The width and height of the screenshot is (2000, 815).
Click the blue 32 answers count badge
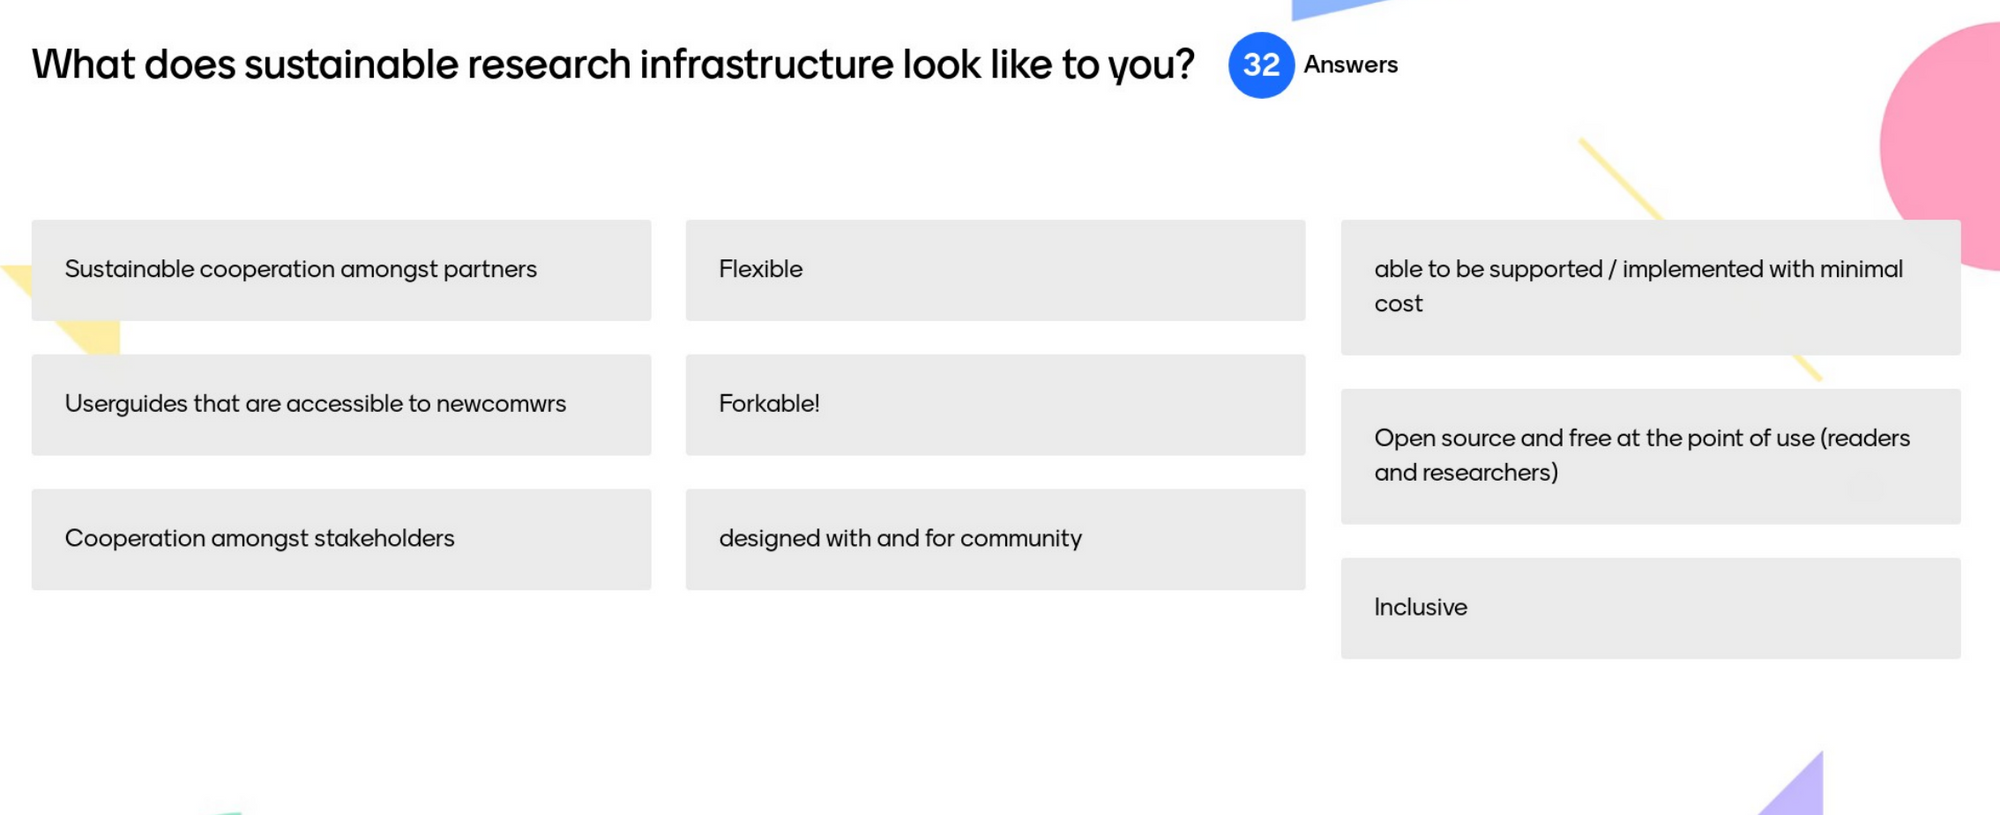pos(1260,65)
